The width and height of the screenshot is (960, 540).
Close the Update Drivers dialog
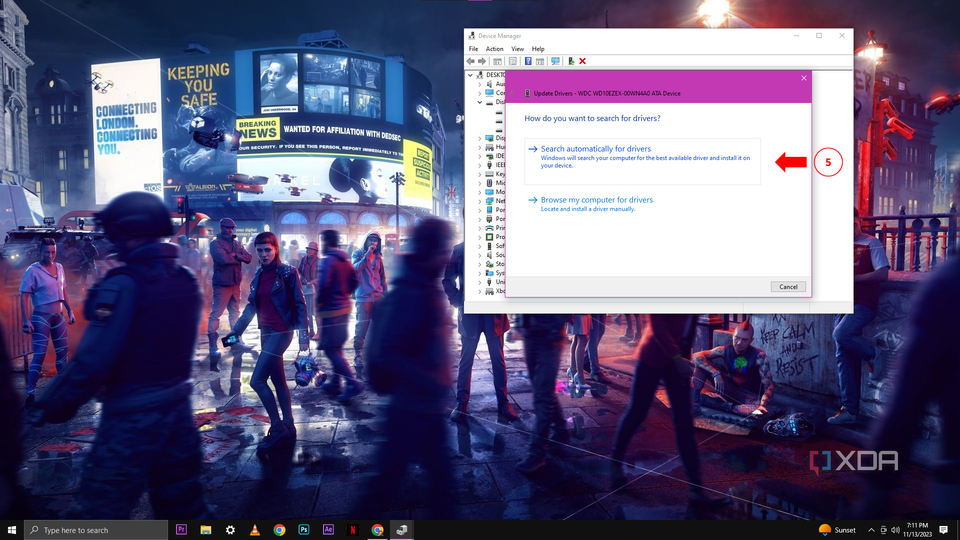804,78
